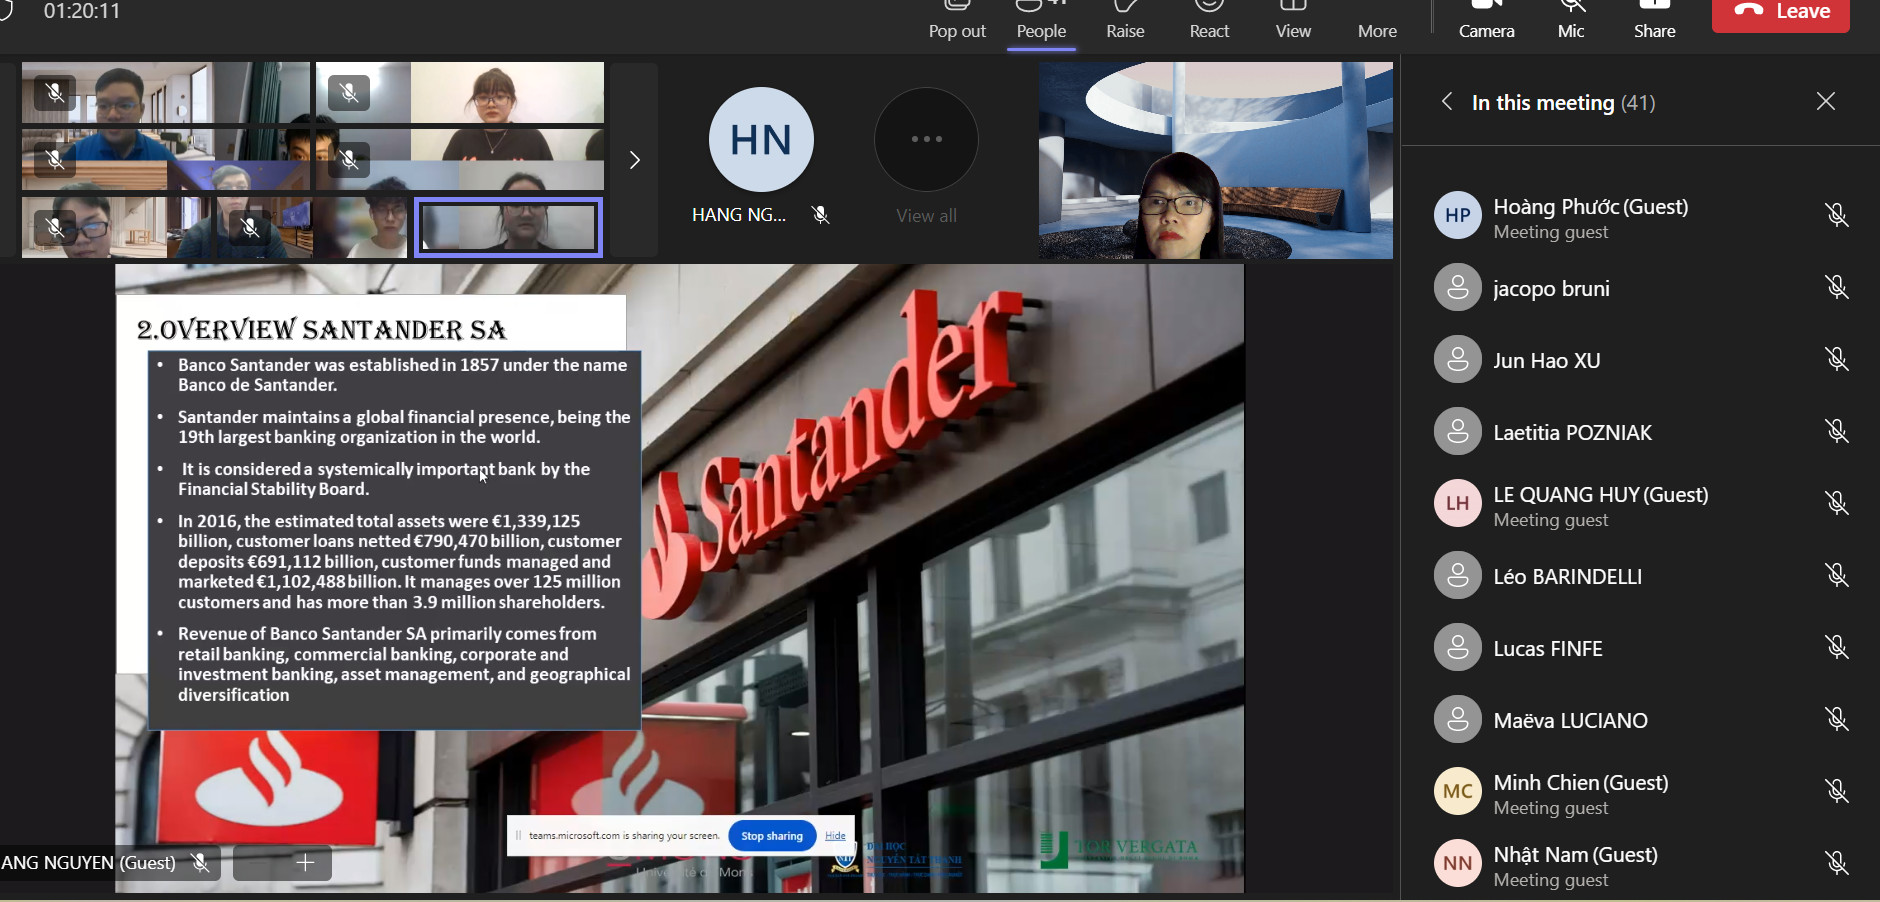This screenshot has height=902, width=1880.
Task: Toggle the Mic mute state
Action: 1571,20
